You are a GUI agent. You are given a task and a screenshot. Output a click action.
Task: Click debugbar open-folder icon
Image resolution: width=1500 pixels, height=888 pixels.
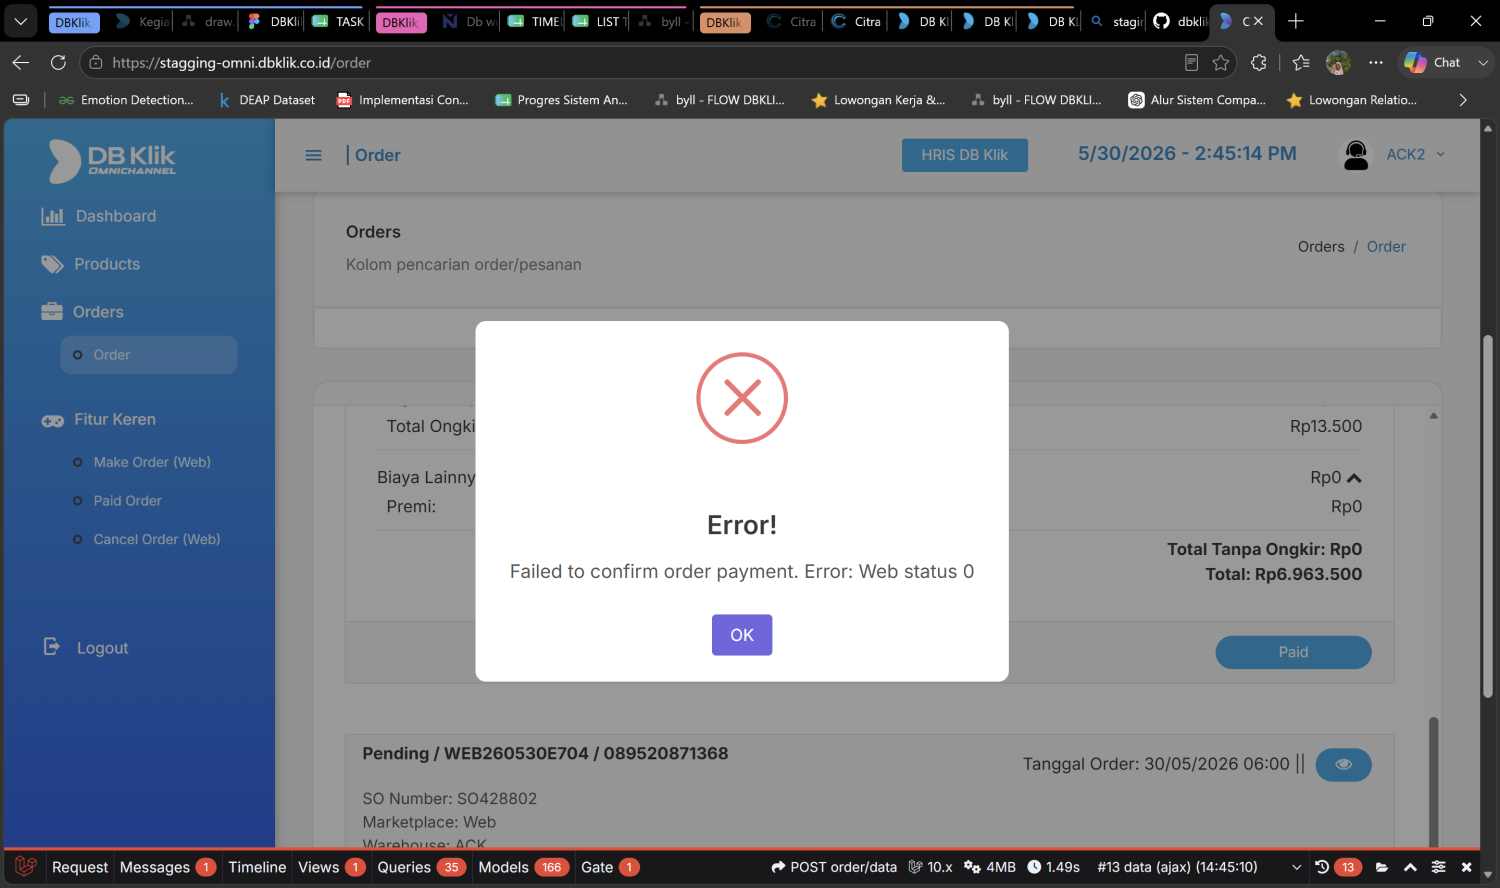point(1382,867)
